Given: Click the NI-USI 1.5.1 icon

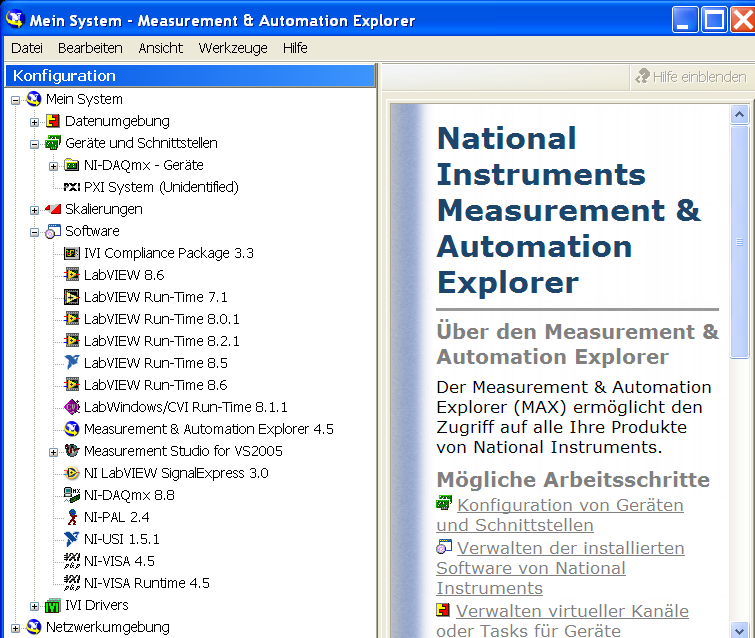Looking at the screenshot, I should point(72,539).
